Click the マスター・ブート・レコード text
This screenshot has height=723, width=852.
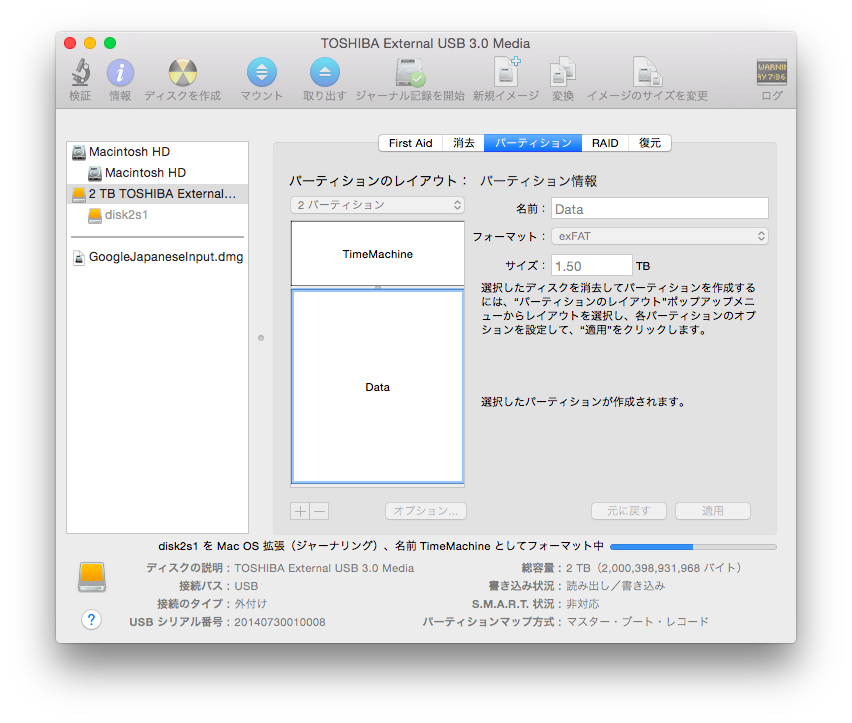(x=637, y=621)
